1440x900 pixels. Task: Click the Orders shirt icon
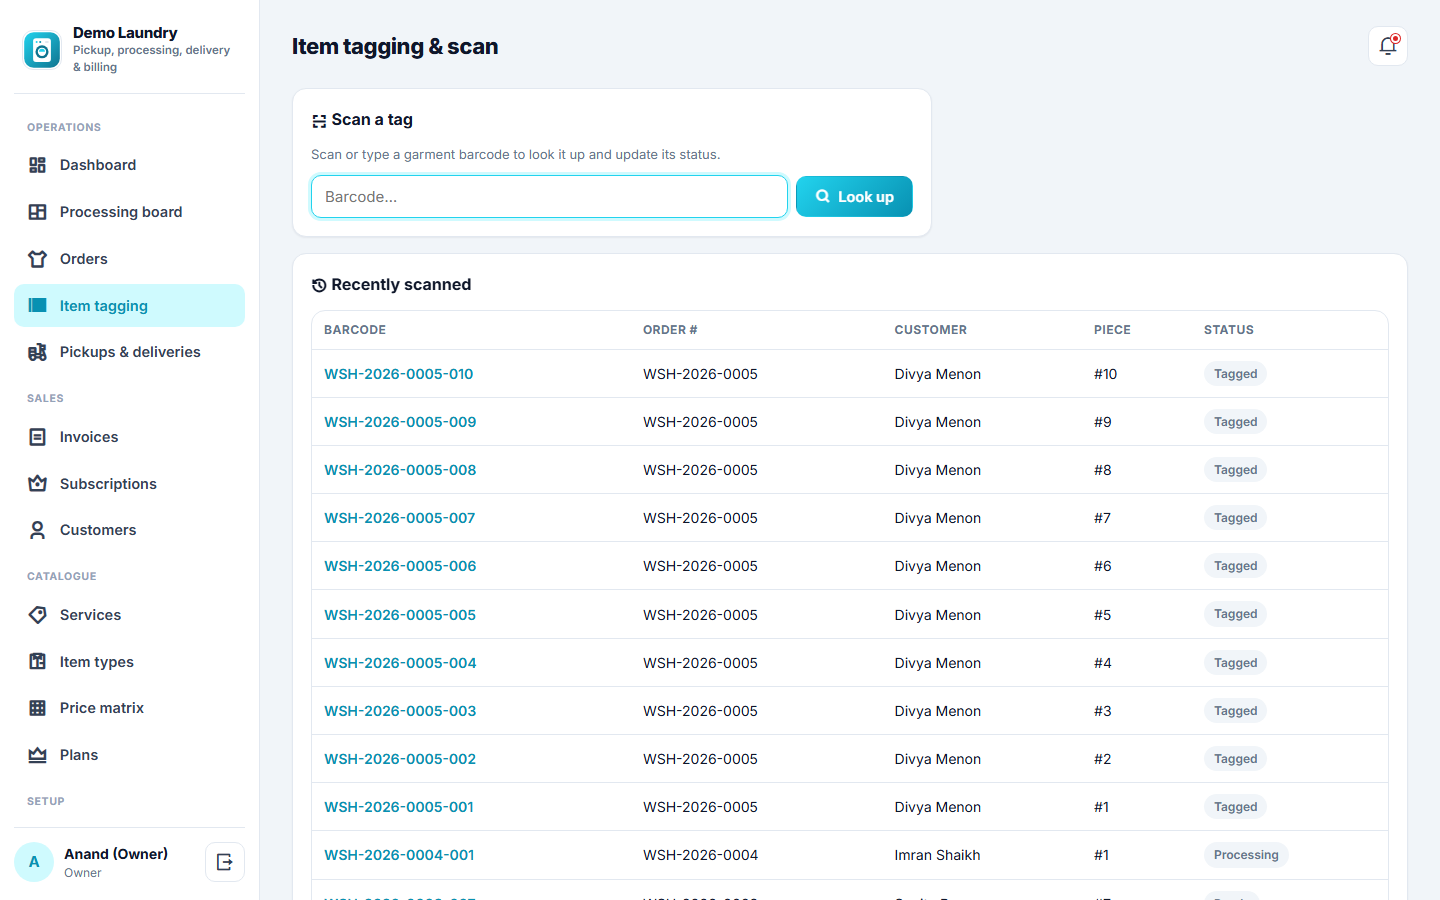[38, 259]
